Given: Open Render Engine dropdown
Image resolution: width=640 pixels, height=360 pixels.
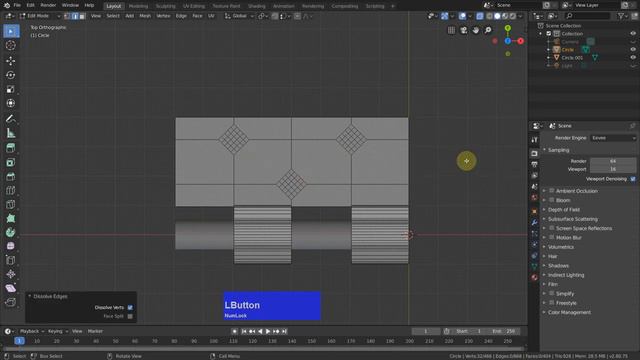Looking at the screenshot, I should 613,138.
